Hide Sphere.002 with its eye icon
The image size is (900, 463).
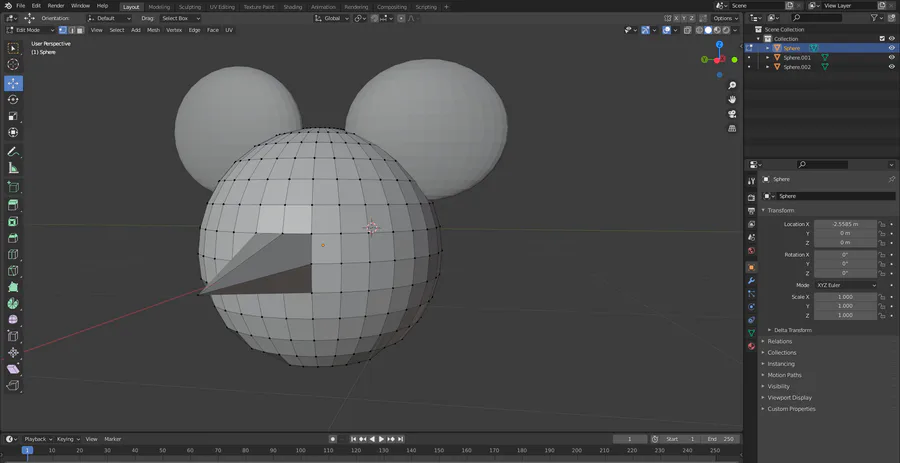[x=891, y=67]
